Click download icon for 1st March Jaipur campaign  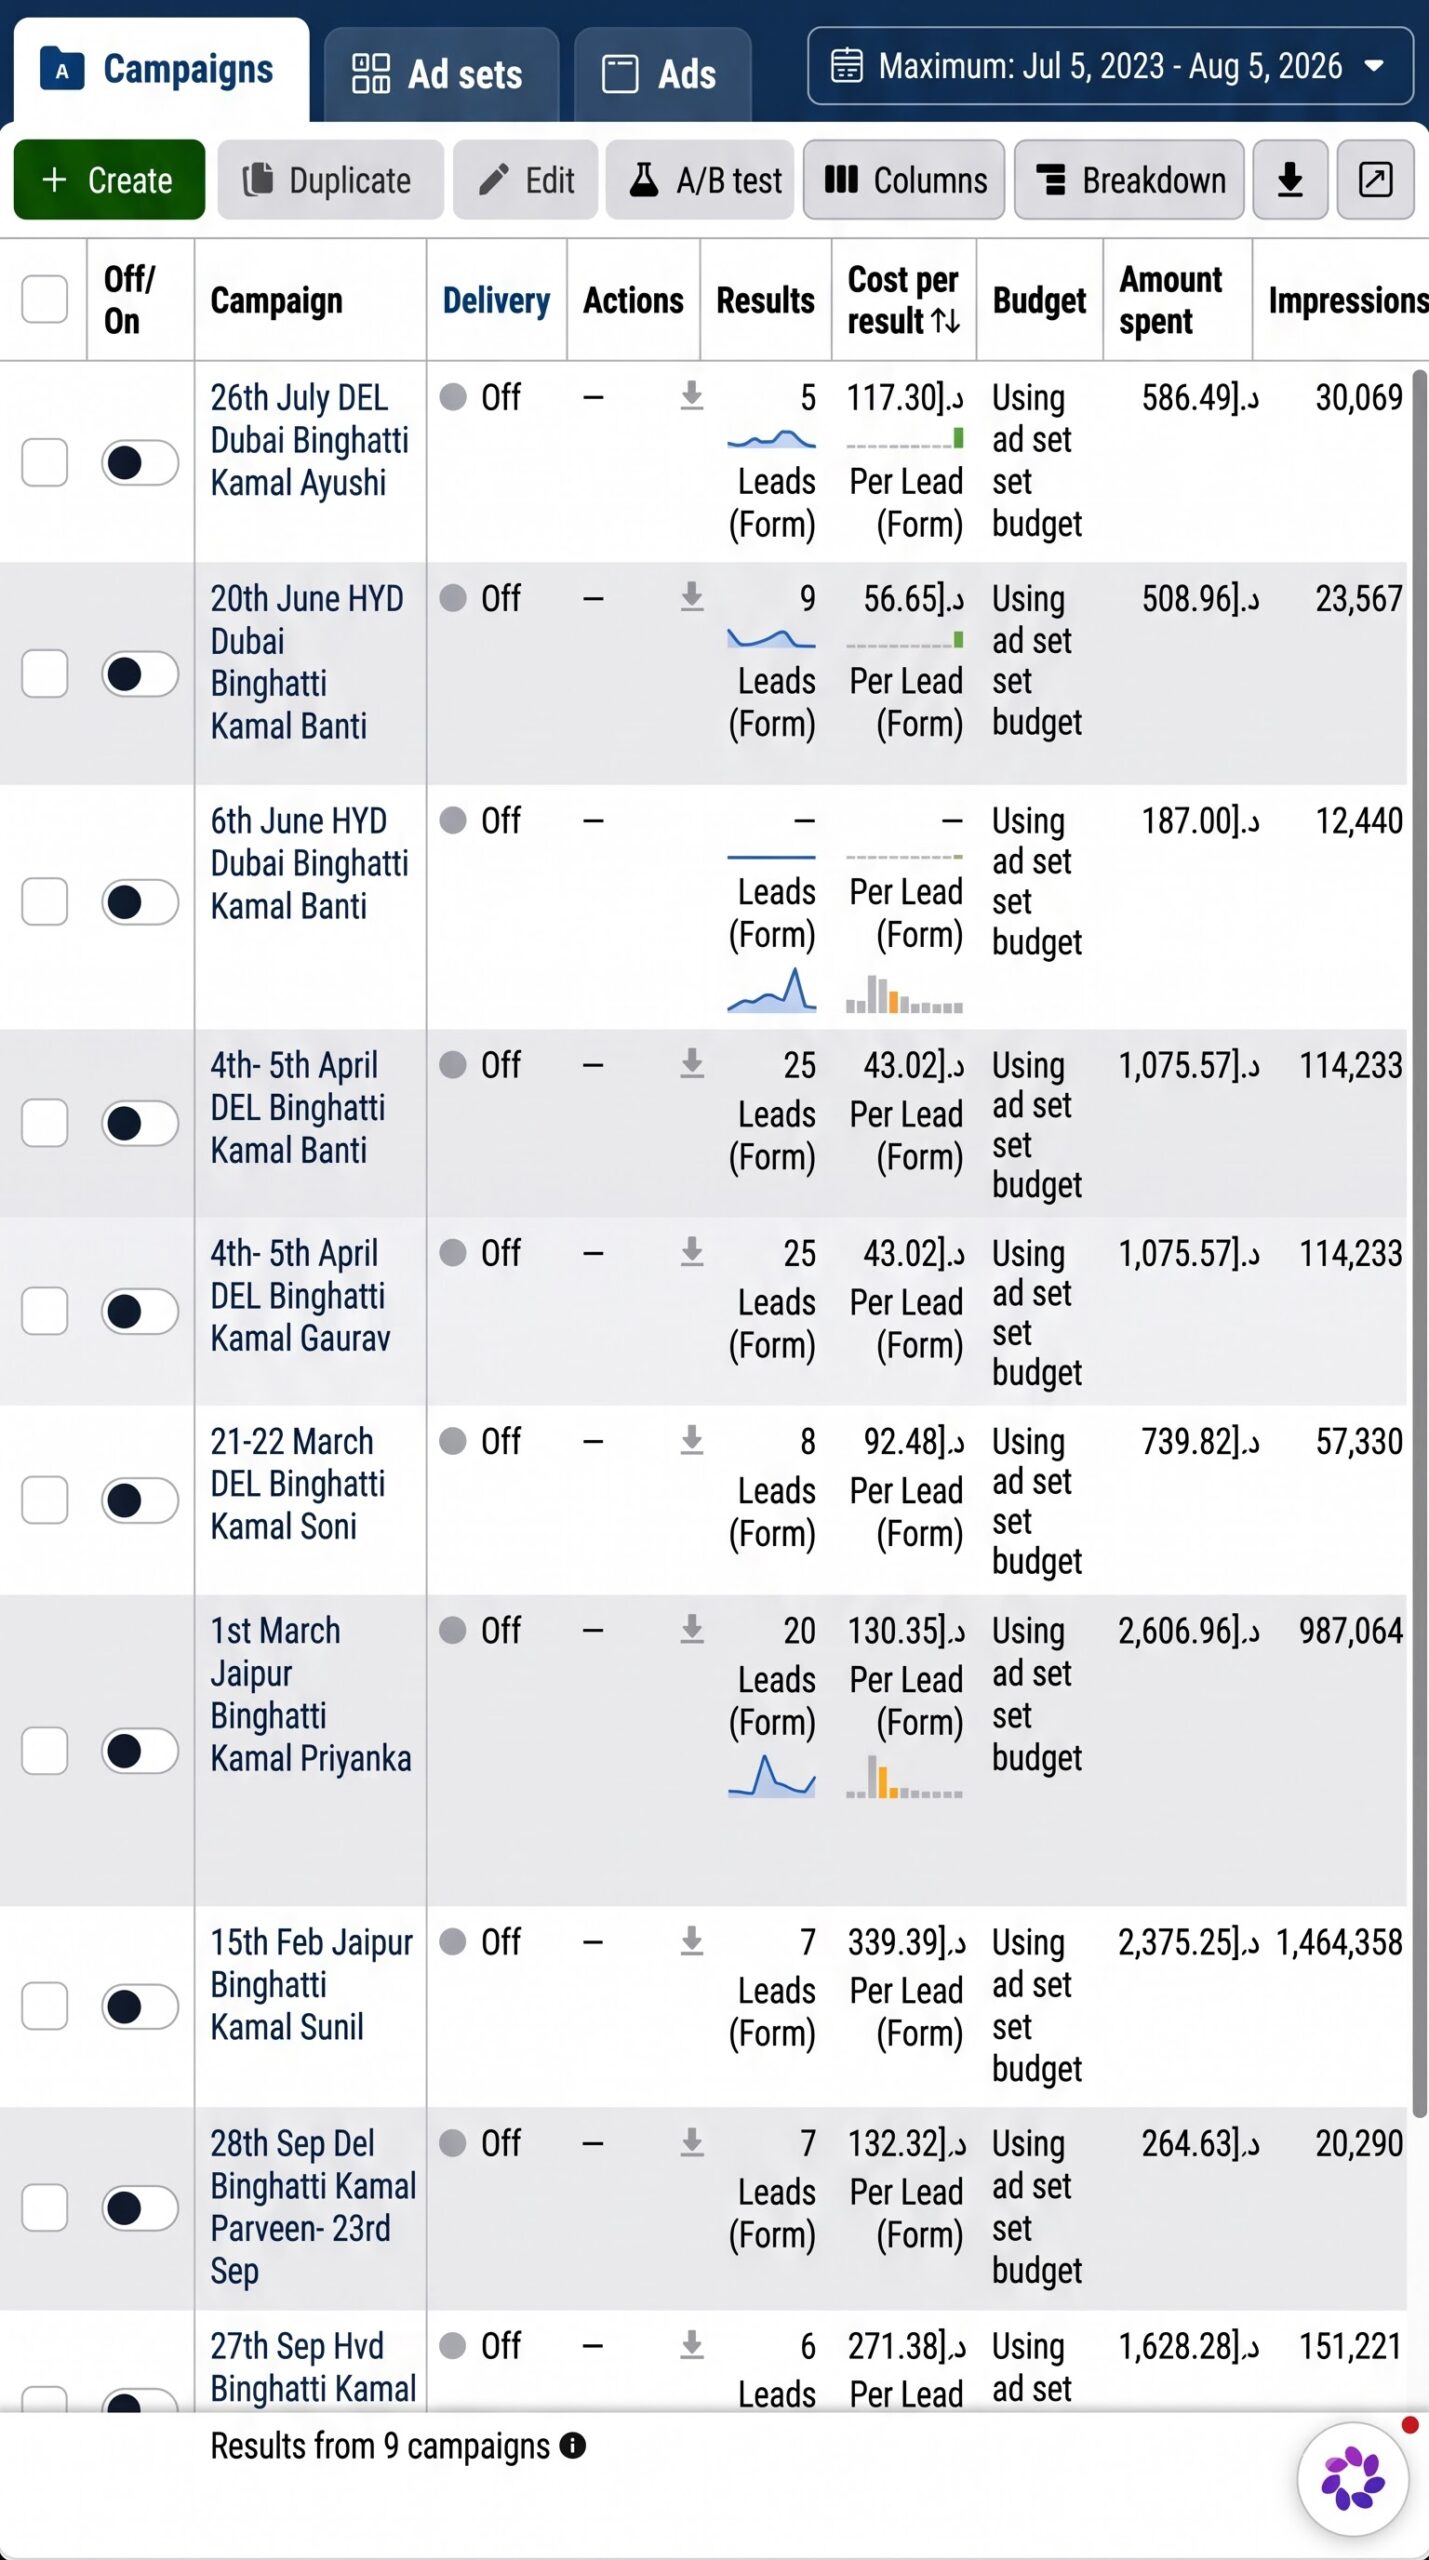691,1629
